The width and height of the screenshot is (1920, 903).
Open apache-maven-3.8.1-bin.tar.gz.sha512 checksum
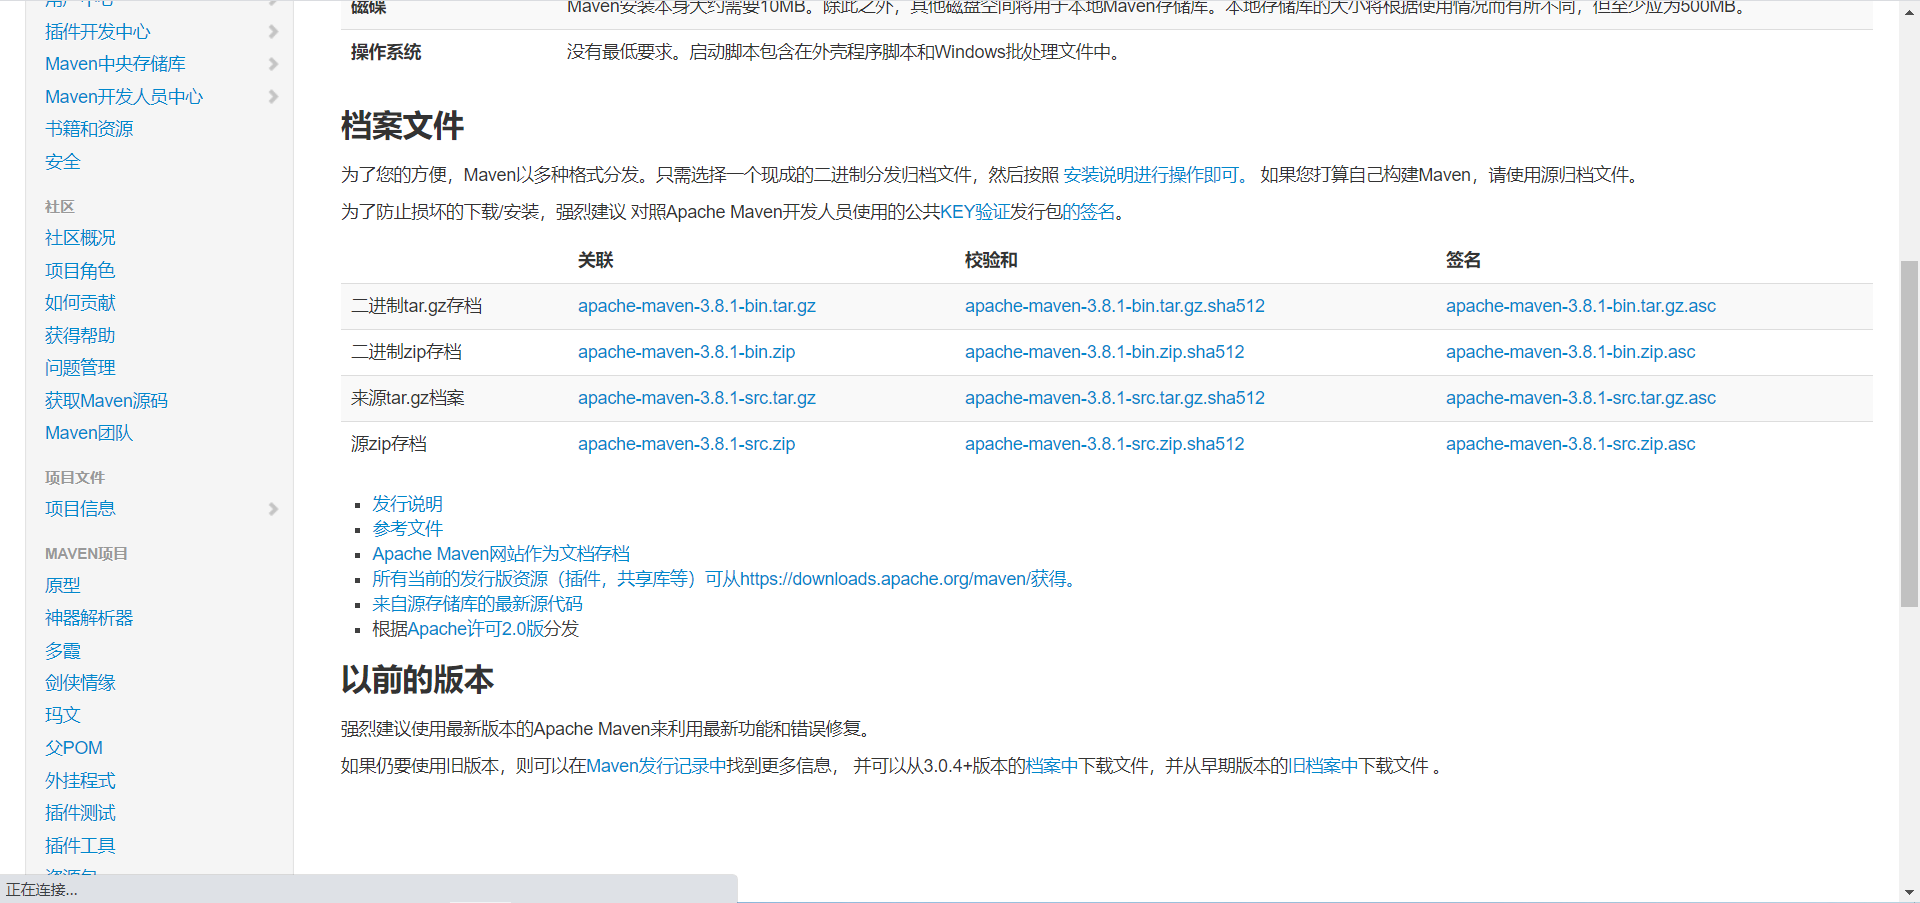[x=1115, y=306]
